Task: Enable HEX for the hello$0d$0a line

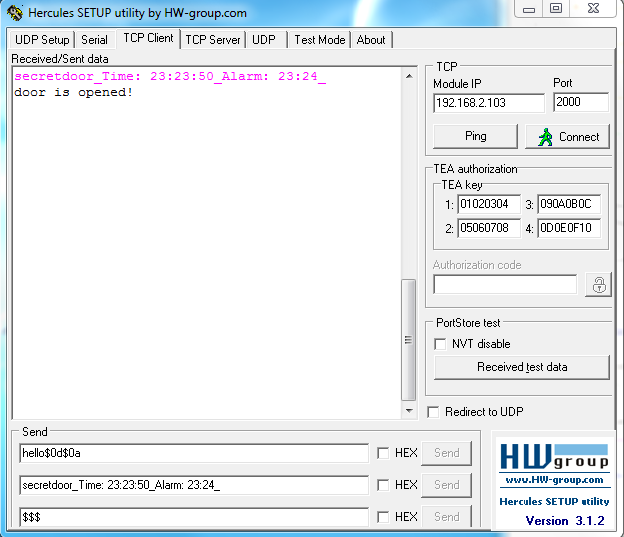Action: pyautogui.click(x=383, y=453)
